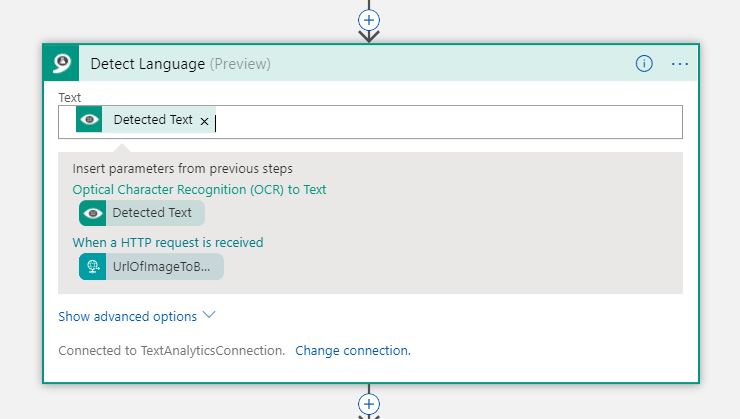Click the globe icon of UrlOfImageToB parameter
This screenshot has height=419, width=740.
pos(92,267)
